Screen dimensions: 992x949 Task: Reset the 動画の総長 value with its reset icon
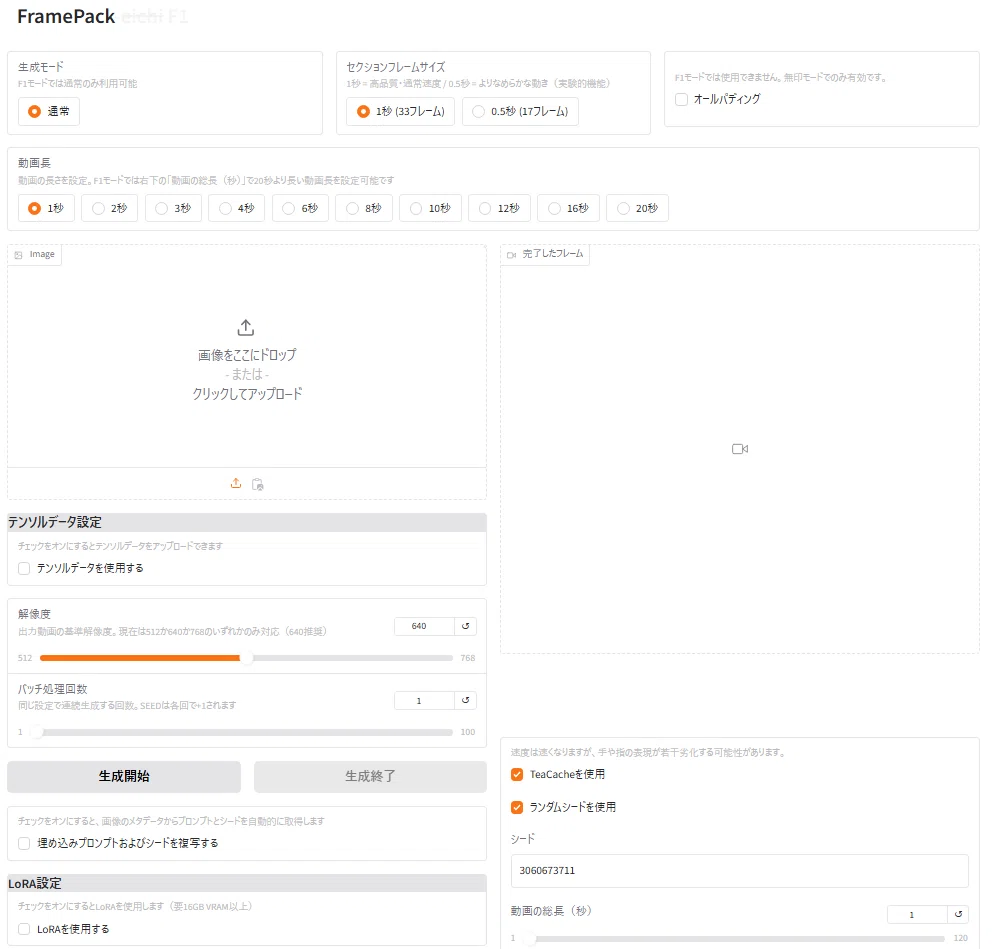click(x=958, y=914)
